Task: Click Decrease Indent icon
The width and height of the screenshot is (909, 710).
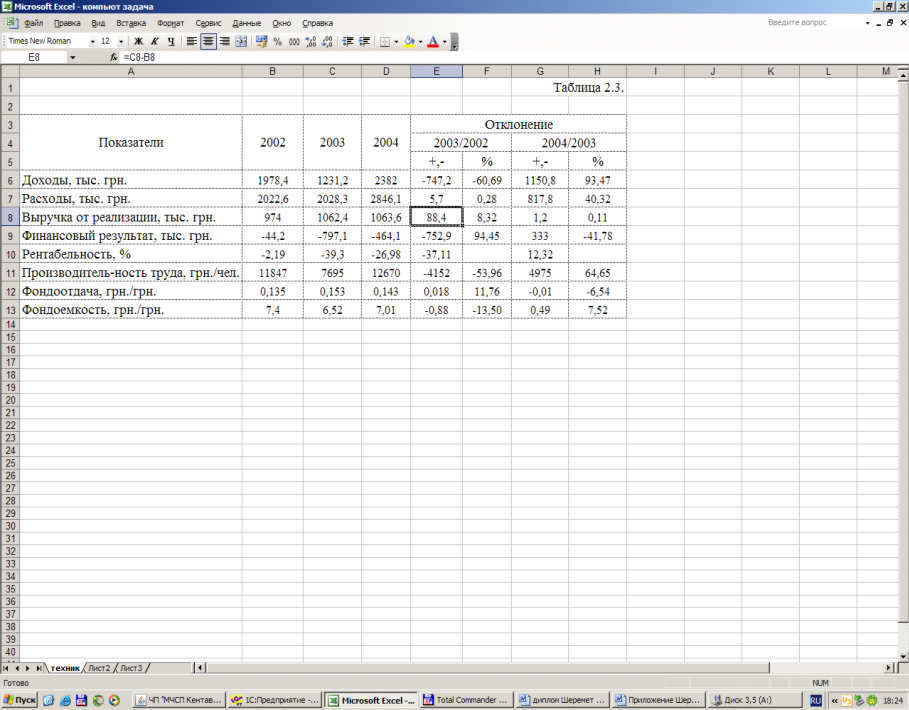Action: coord(348,41)
